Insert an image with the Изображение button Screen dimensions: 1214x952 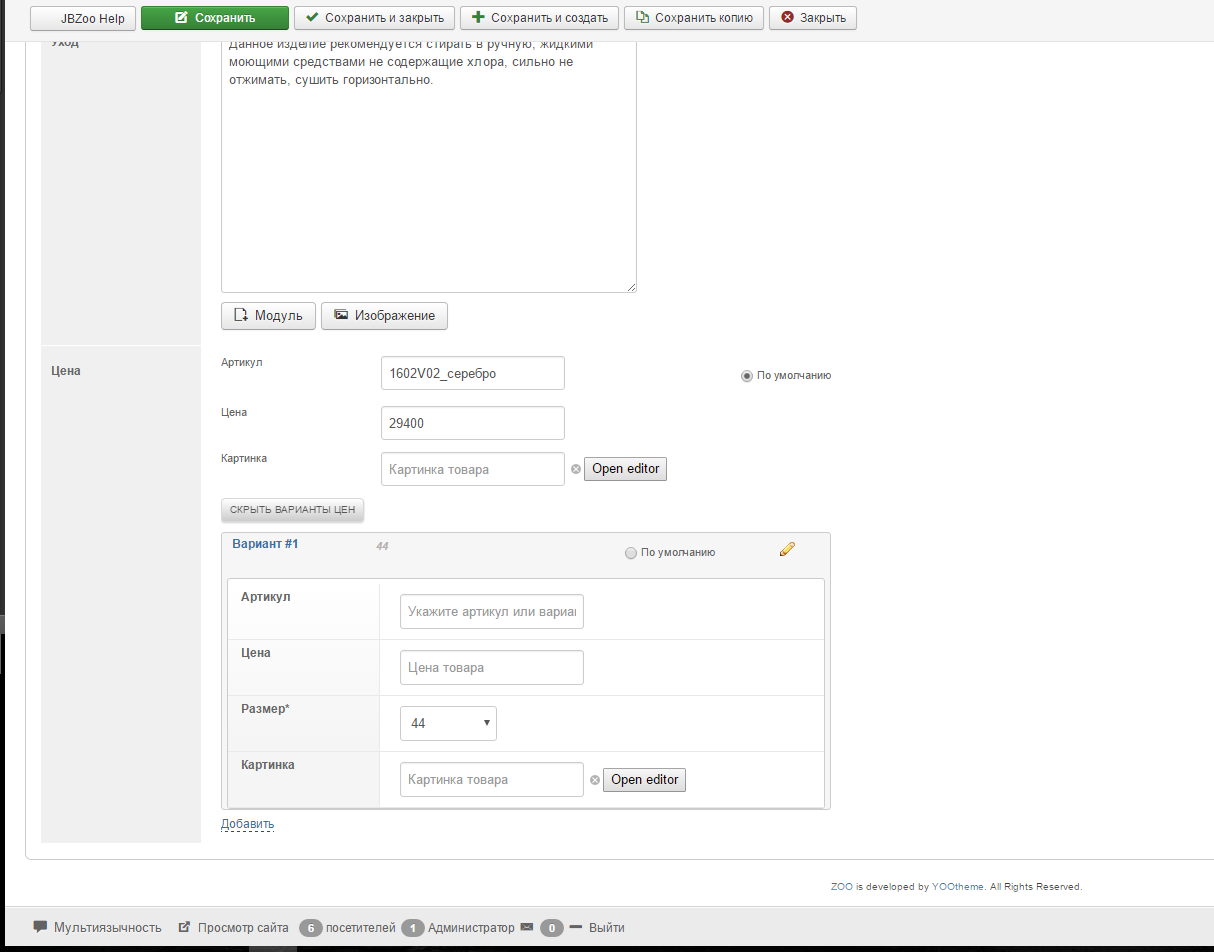(384, 315)
